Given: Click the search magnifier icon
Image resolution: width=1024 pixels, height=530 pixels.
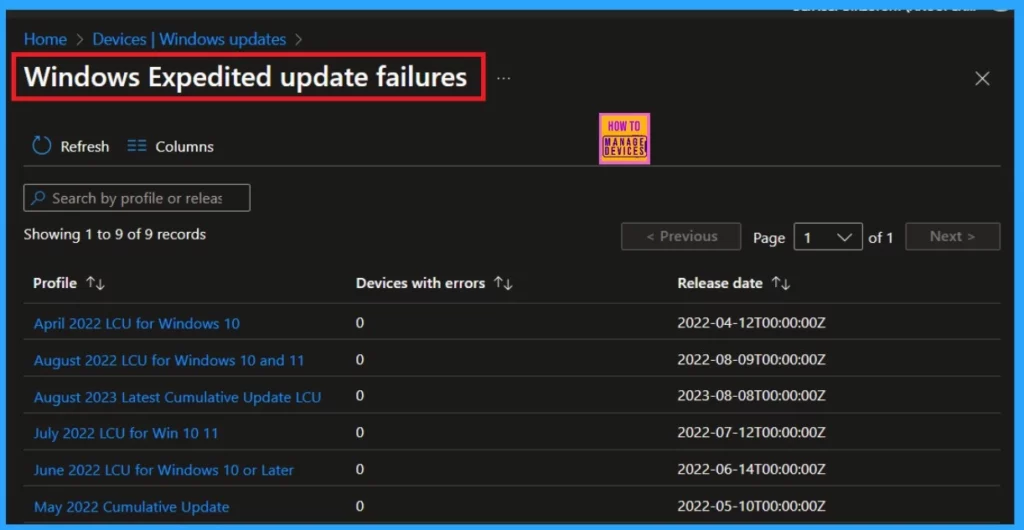Looking at the screenshot, I should 39,198.
